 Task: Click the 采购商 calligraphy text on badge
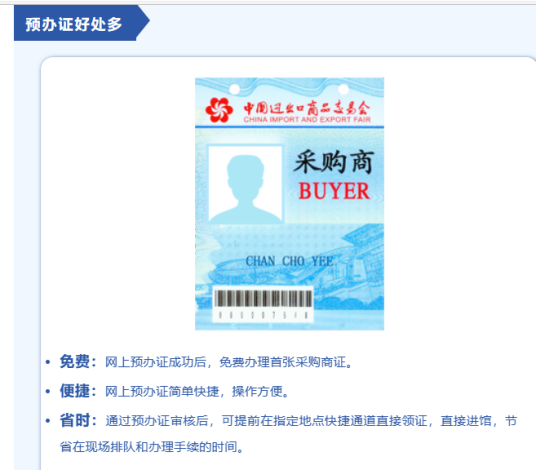(334, 162)
